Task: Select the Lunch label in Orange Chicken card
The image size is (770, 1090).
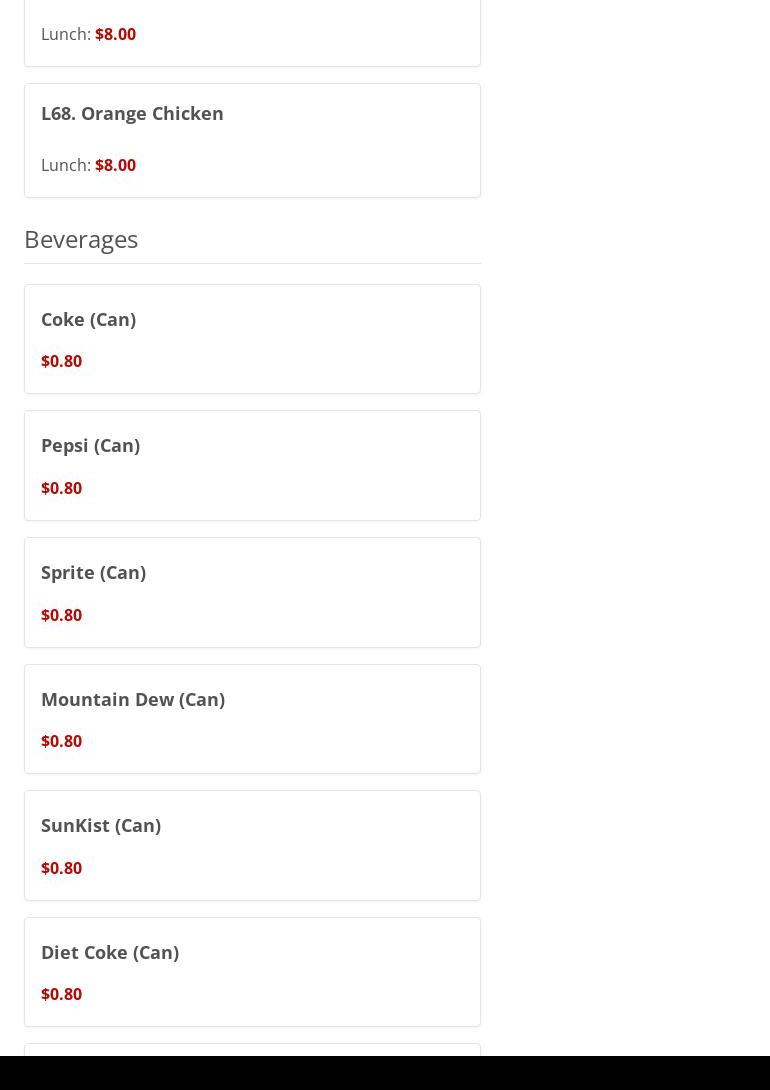Action: pyautogui.click(x=65, y=165)
